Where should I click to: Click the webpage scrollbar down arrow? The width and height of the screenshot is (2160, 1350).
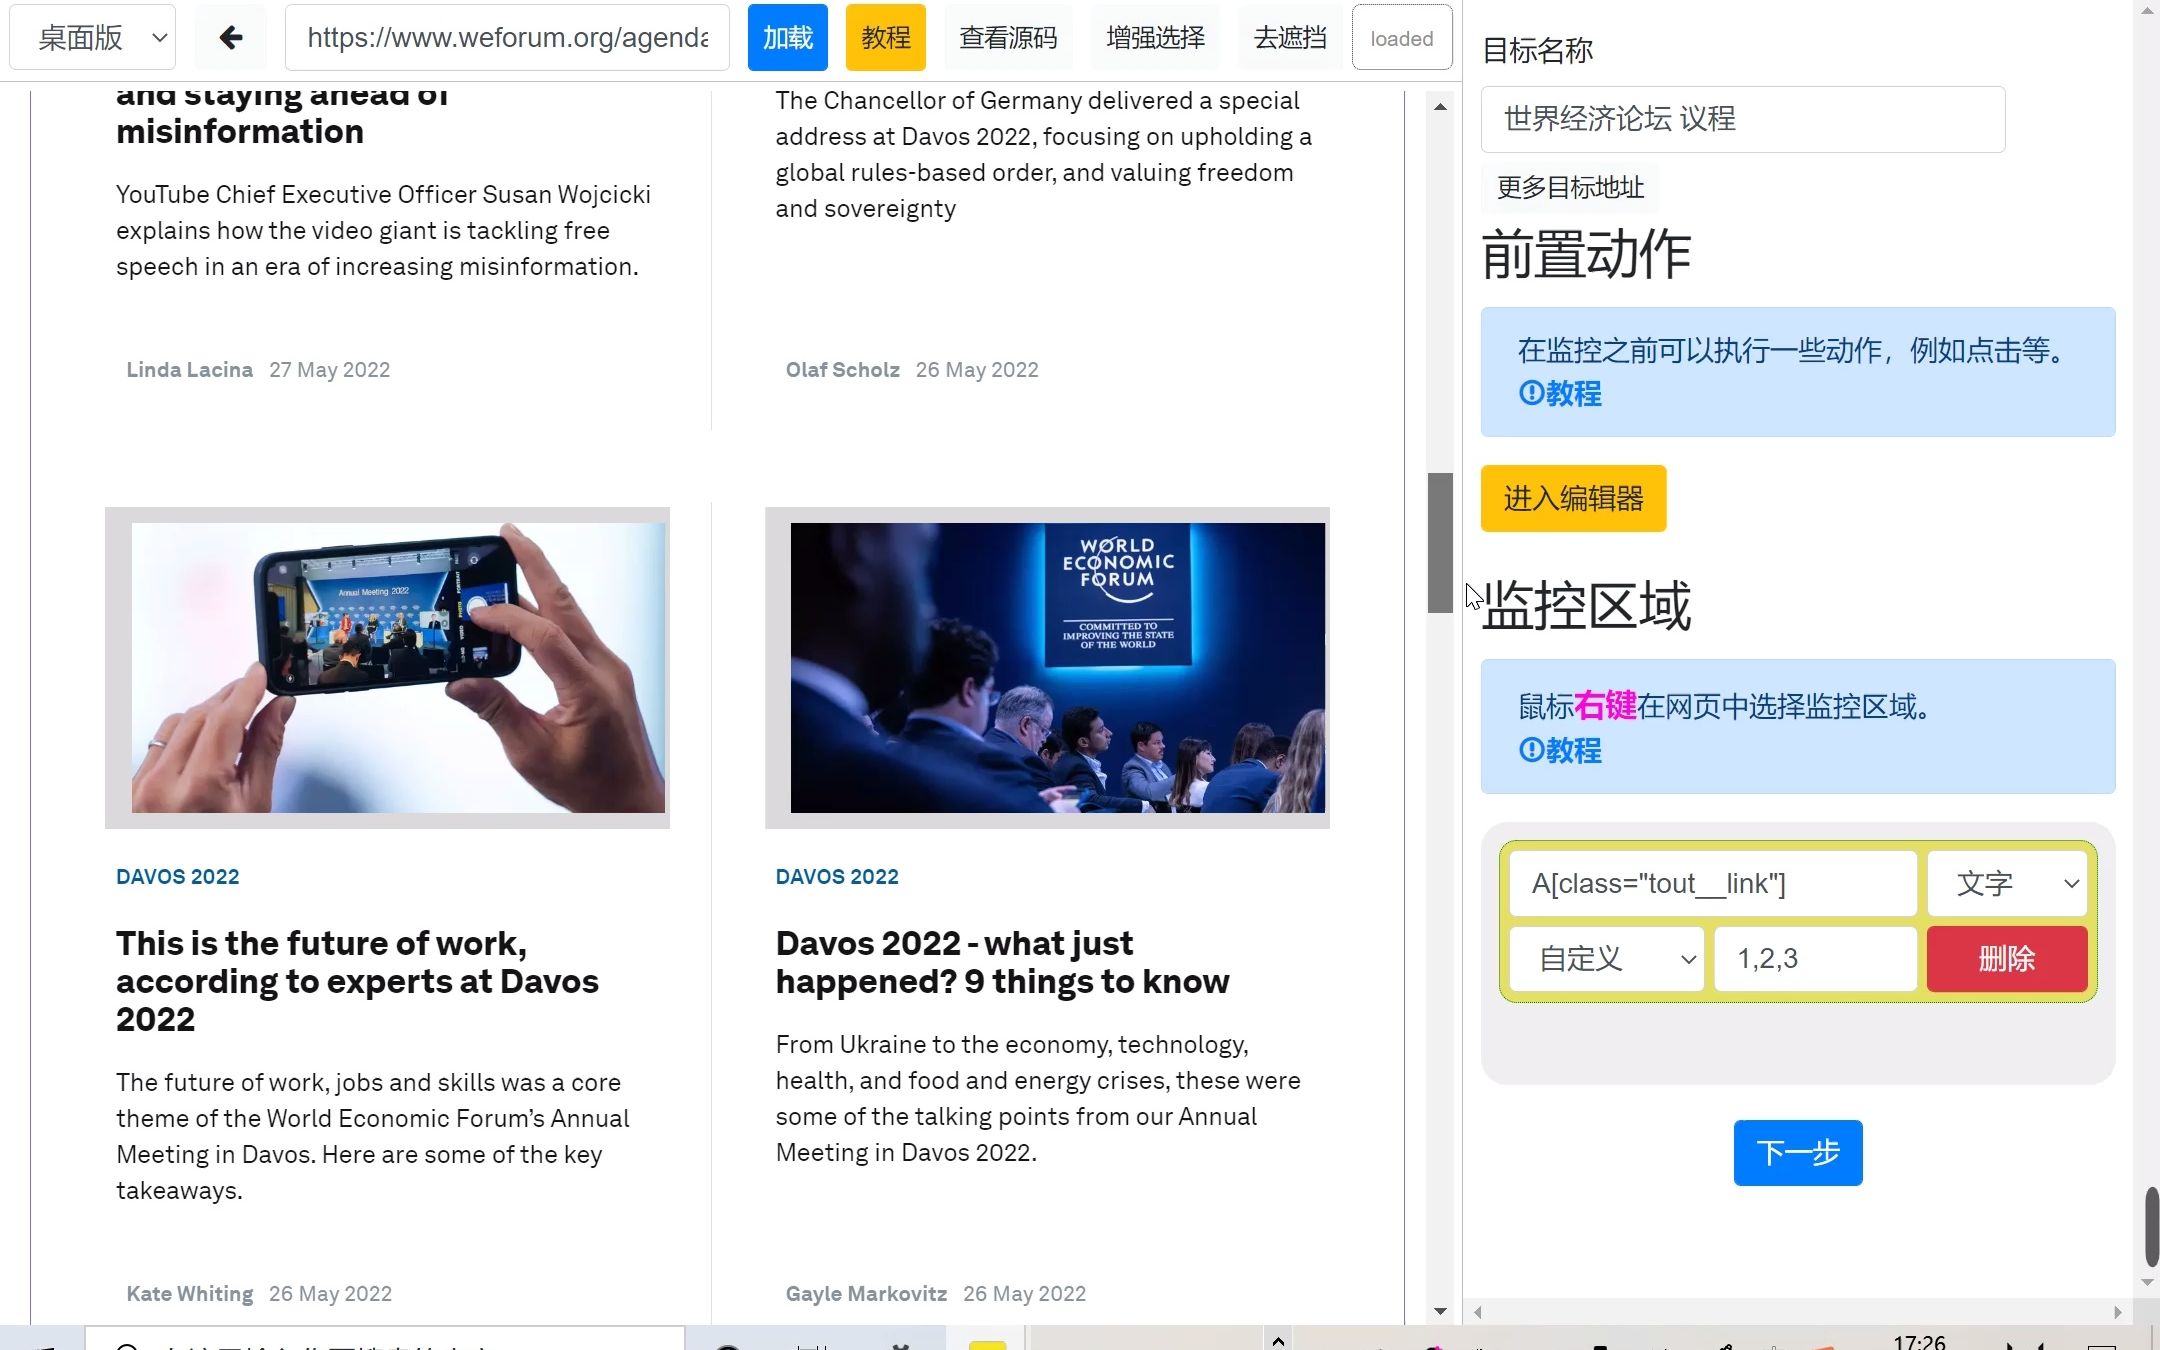(x=1440, y=1311)
